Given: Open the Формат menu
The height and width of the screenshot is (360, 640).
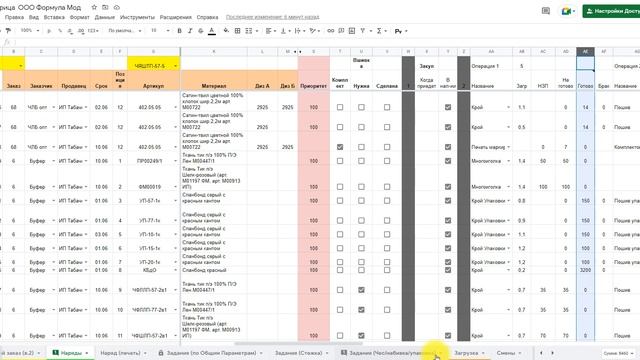Looking at the screenshot, I should click(x=80, y=17).
